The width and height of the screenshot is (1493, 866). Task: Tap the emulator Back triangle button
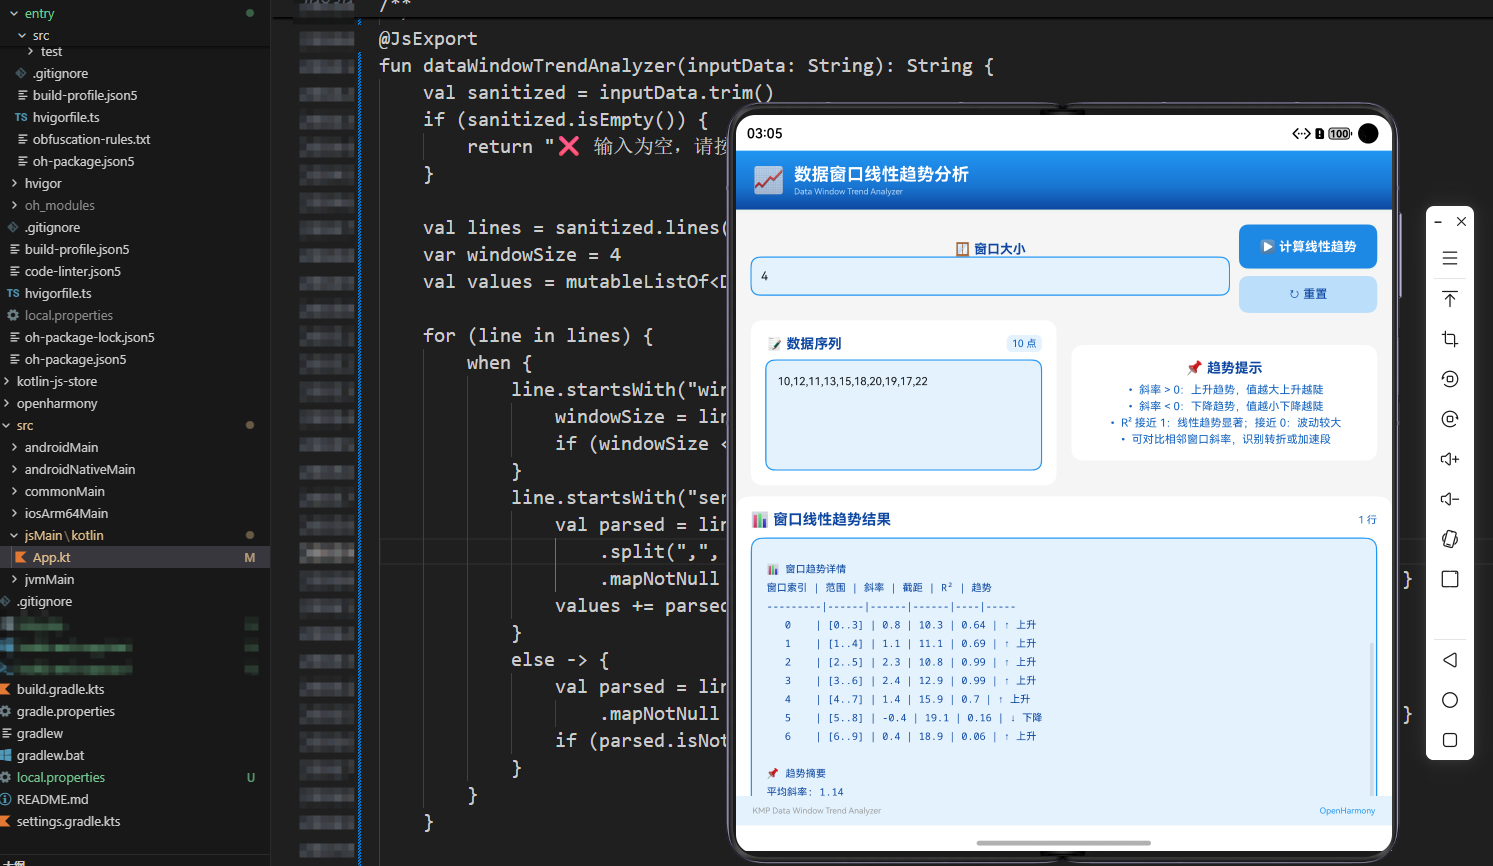[x=1450, y=660]
